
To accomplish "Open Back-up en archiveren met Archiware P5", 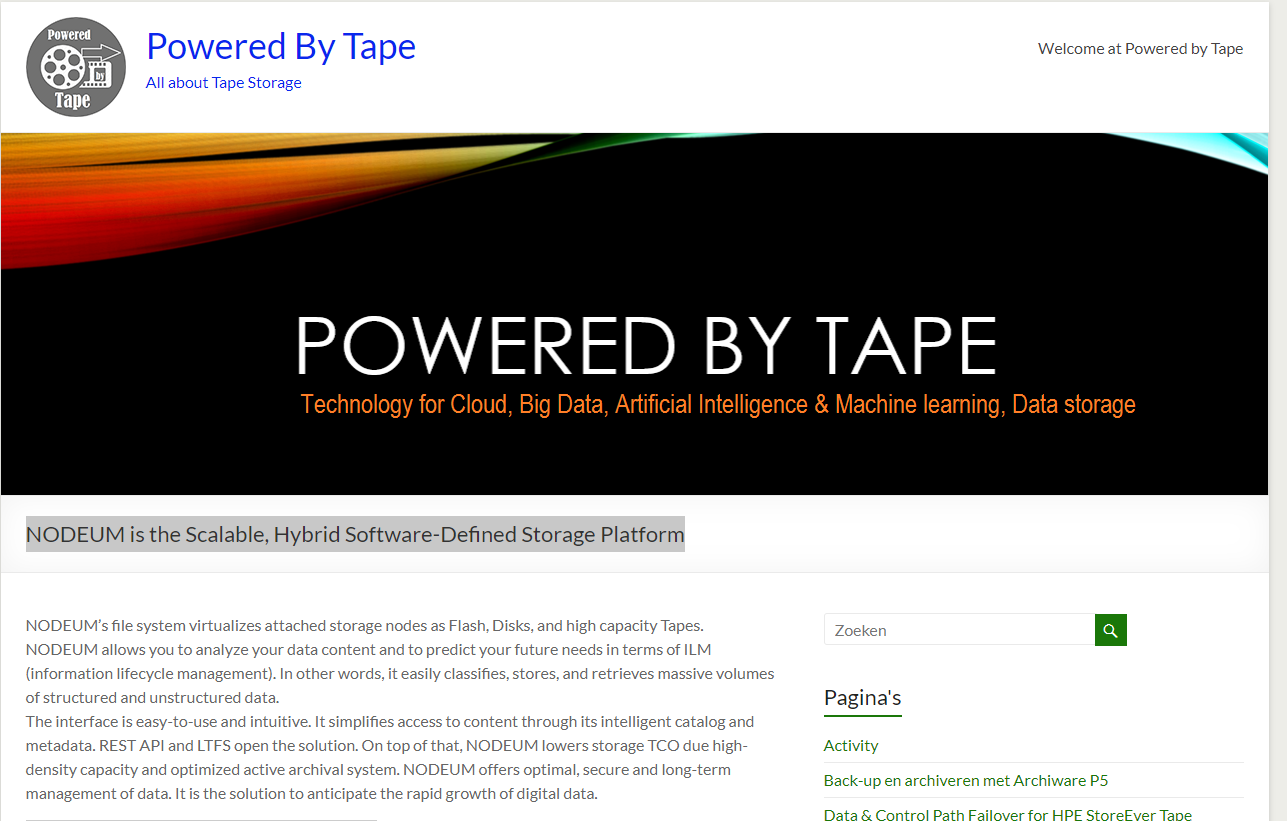I will 966,780.
